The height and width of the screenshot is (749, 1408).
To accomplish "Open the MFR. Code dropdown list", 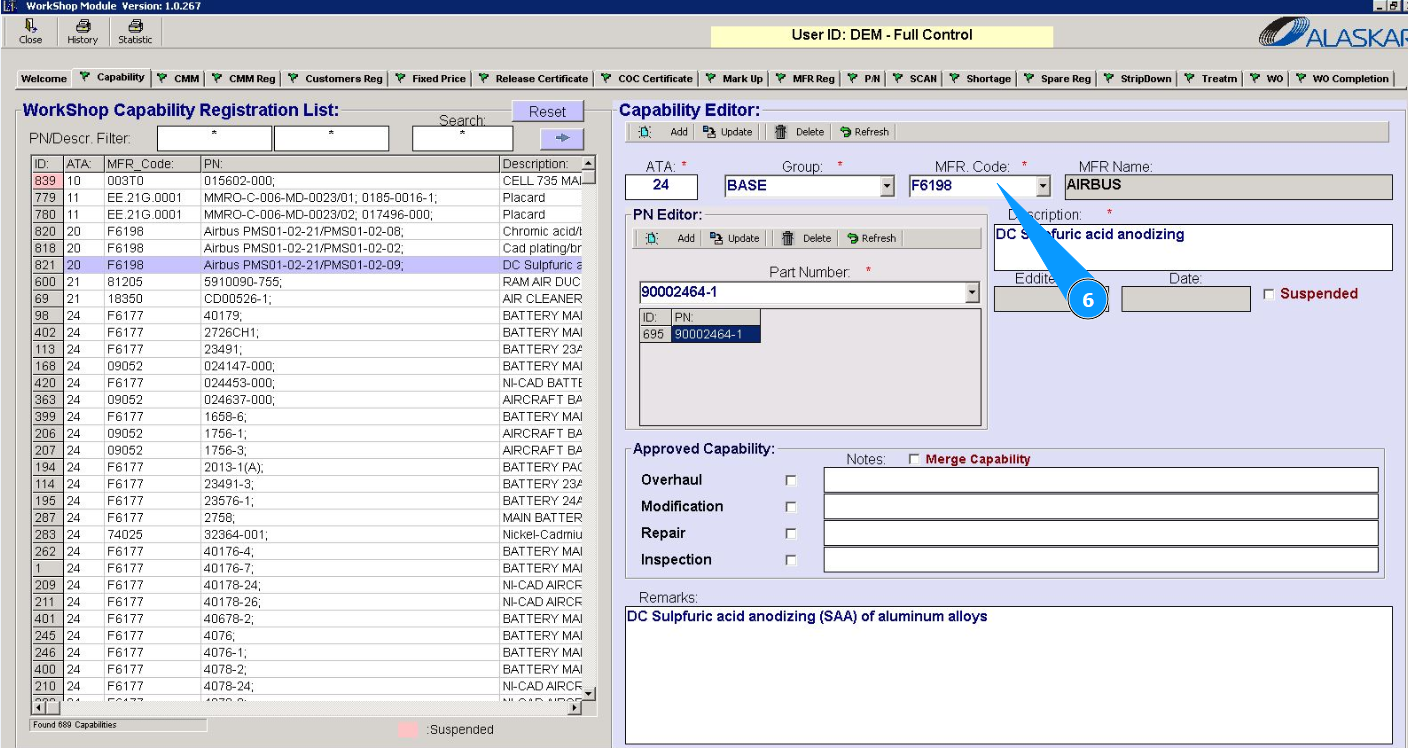I will 1043,186.
